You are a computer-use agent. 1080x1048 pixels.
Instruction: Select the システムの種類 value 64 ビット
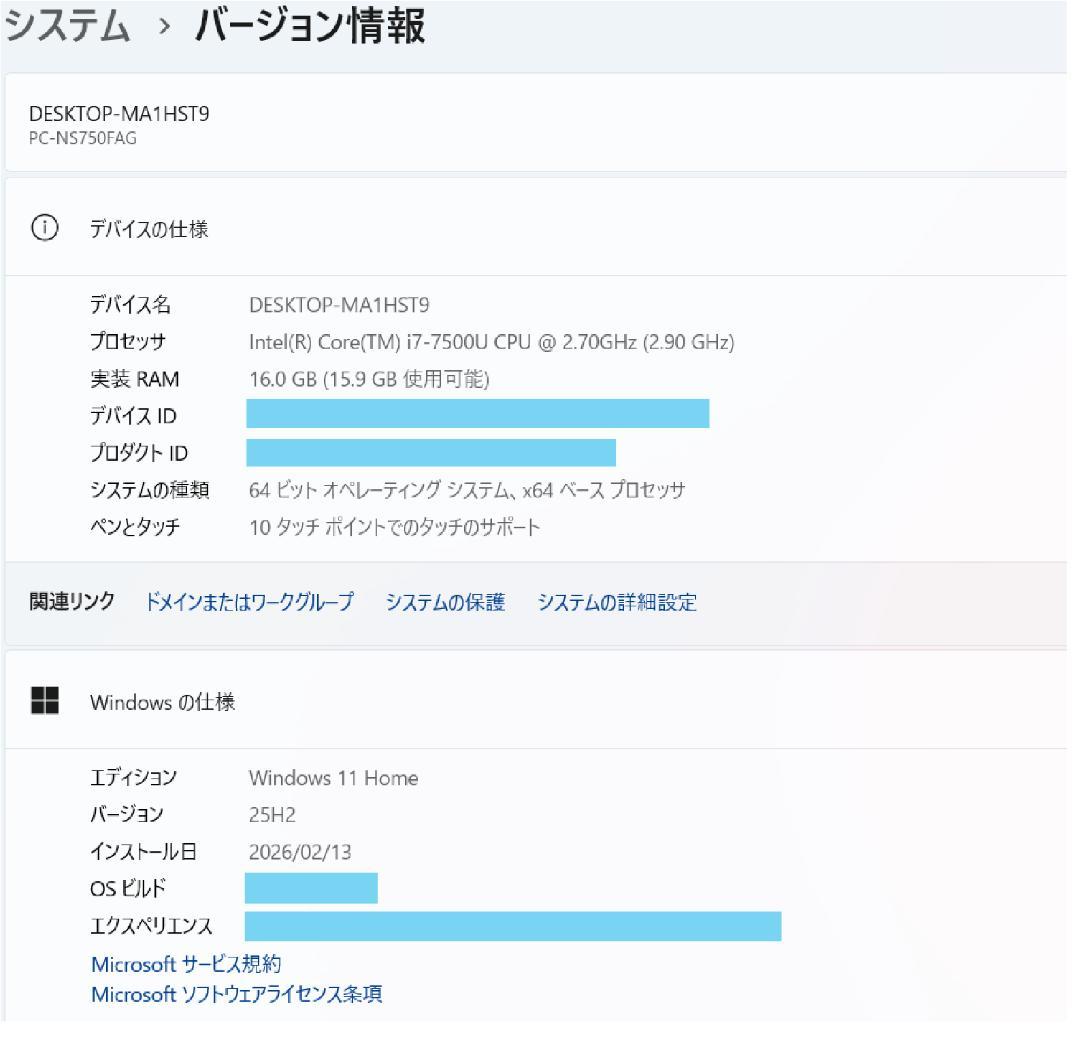(467, 490)
